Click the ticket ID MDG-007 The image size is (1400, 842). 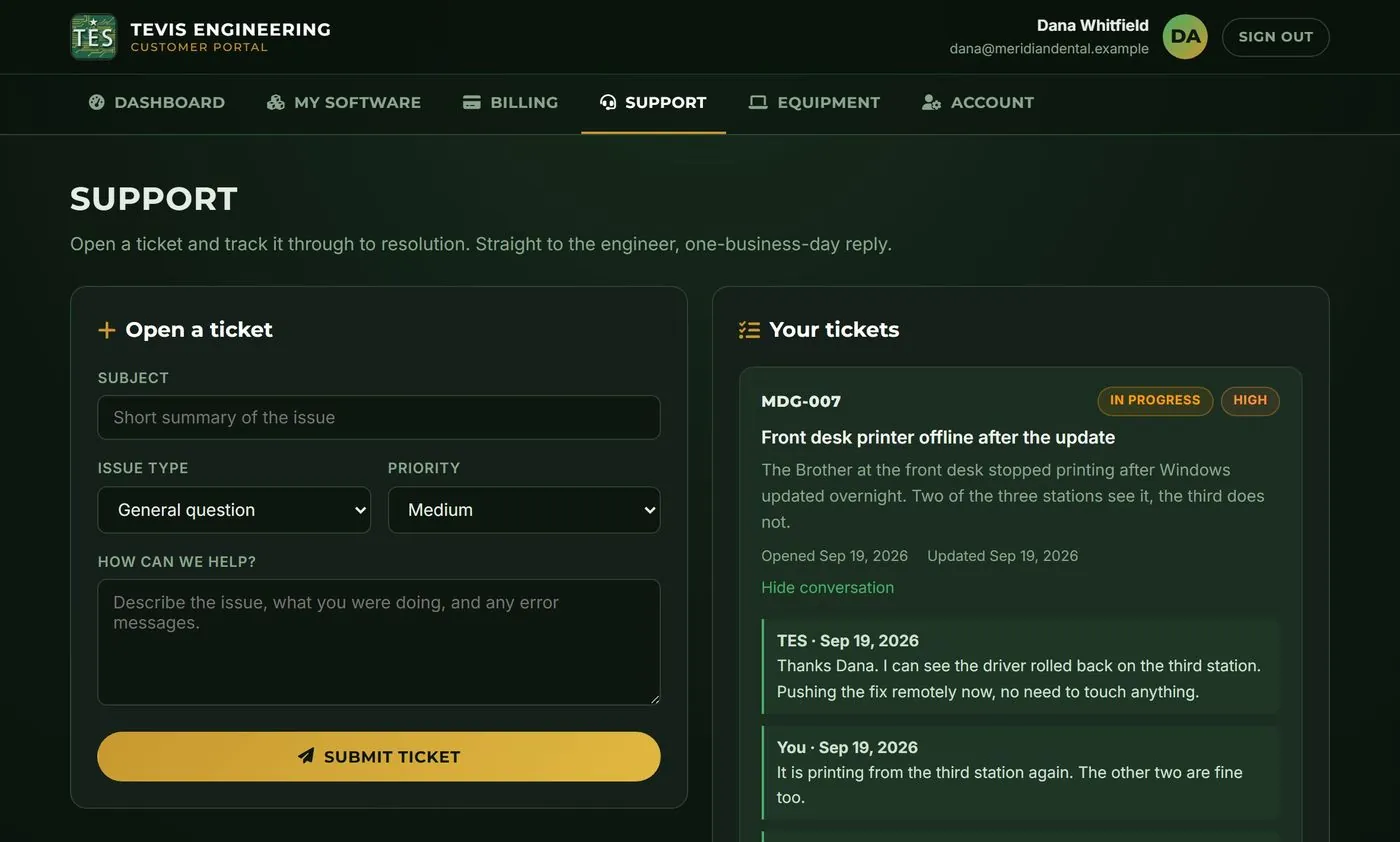coord(801,402)
